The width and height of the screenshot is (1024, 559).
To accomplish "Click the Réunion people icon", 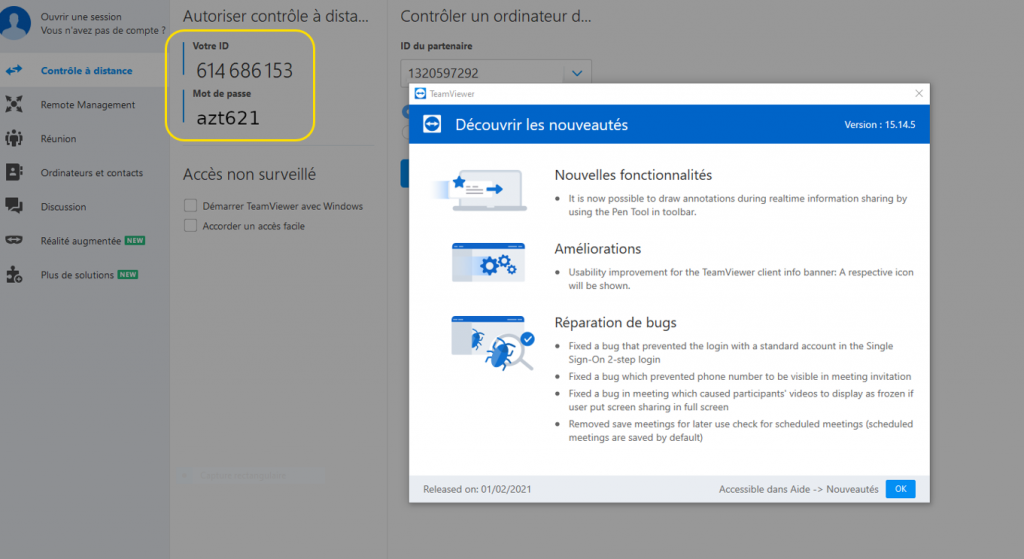I will tap(14, 138).
